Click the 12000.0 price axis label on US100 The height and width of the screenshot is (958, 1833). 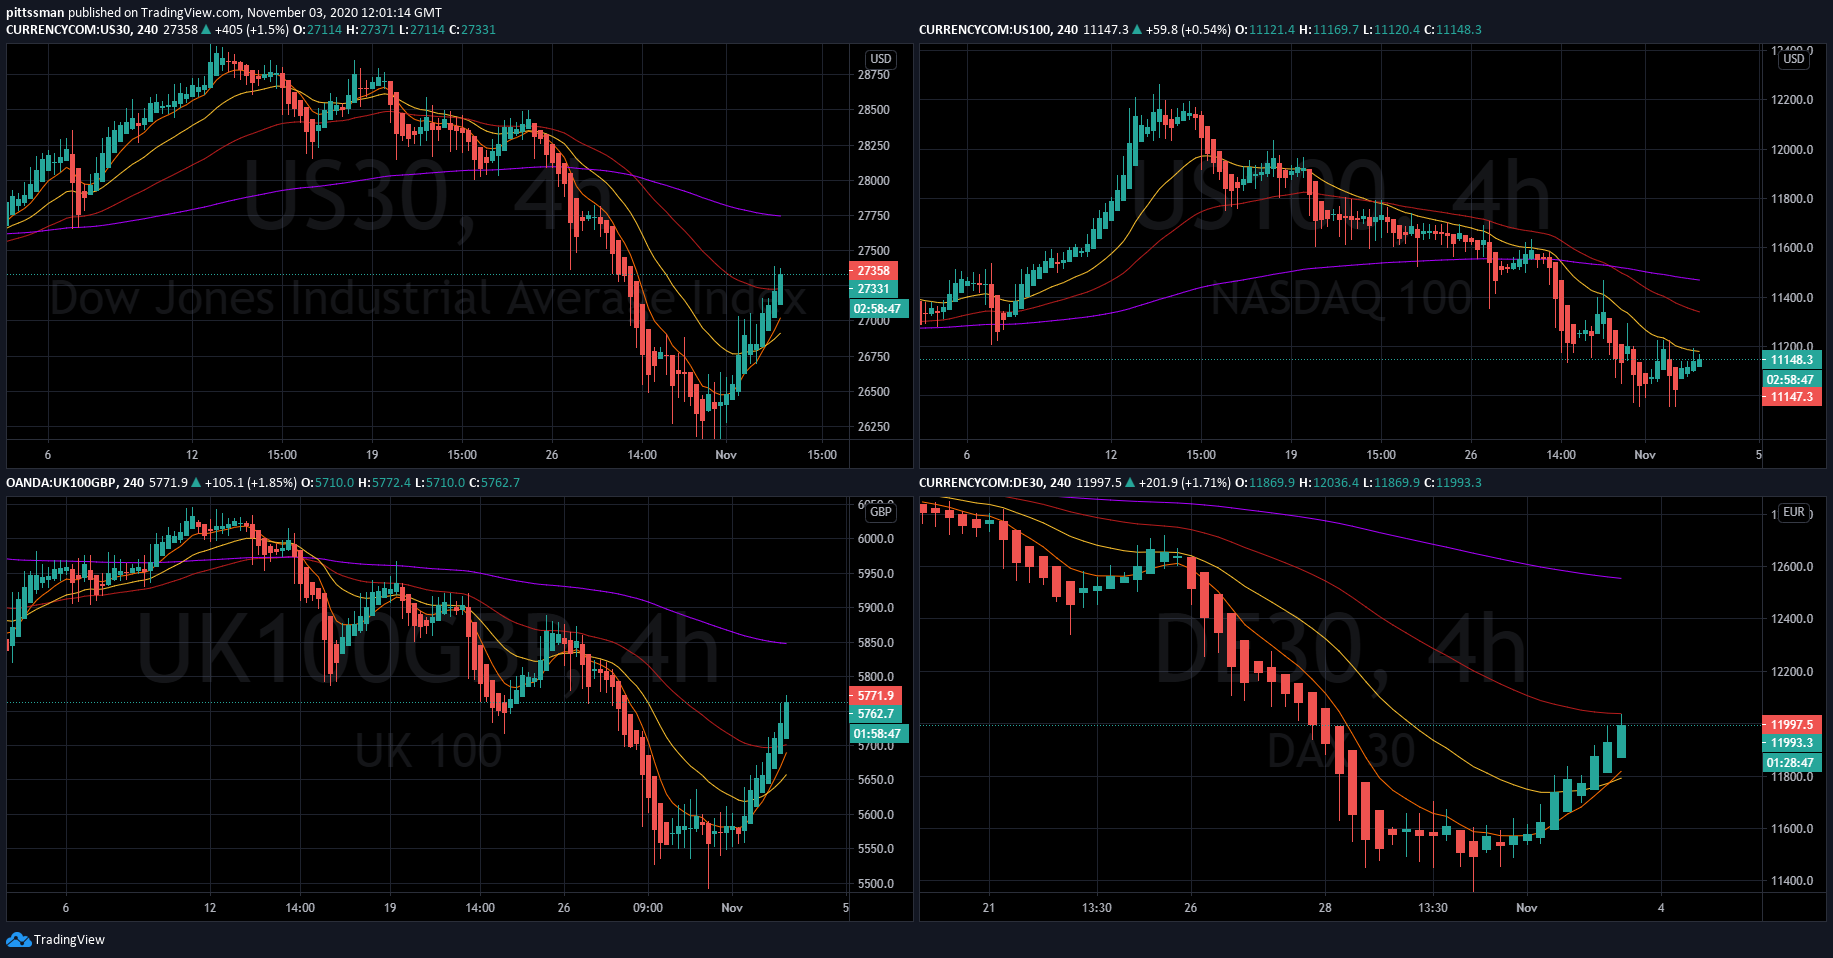[1792, 150]
